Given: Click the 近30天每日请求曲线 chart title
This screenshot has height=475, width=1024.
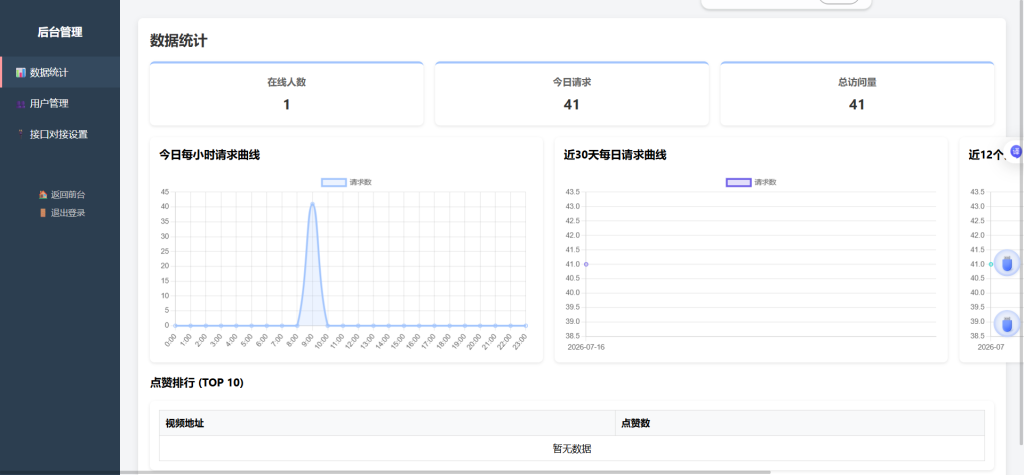Looking at the screenshot, I should 615,155.
